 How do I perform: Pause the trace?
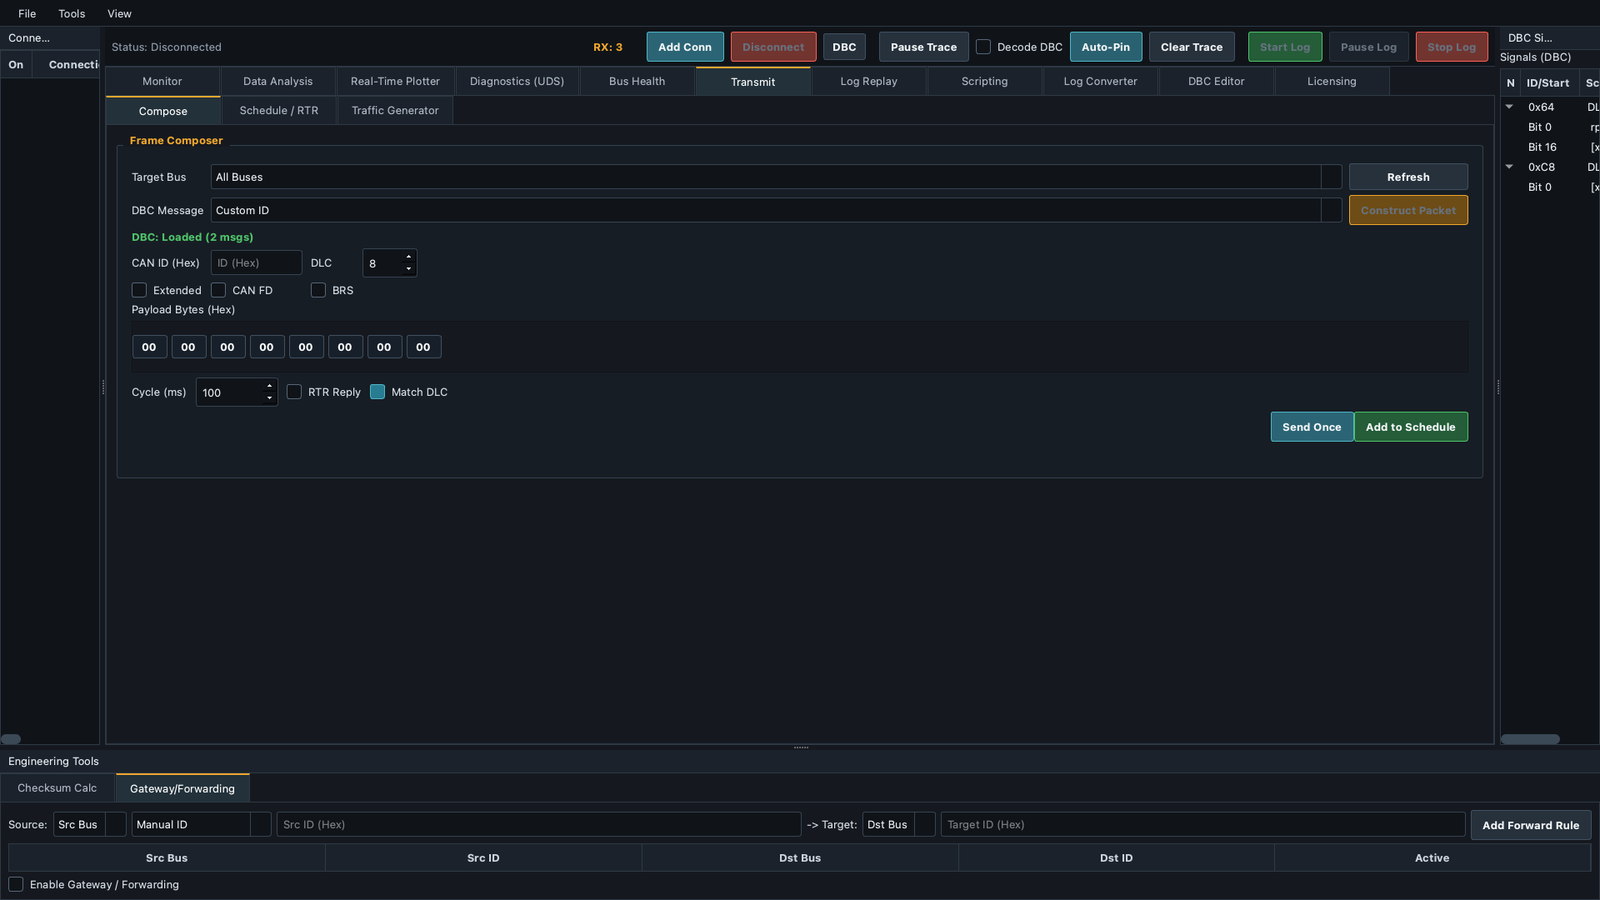tap(923, 47)
